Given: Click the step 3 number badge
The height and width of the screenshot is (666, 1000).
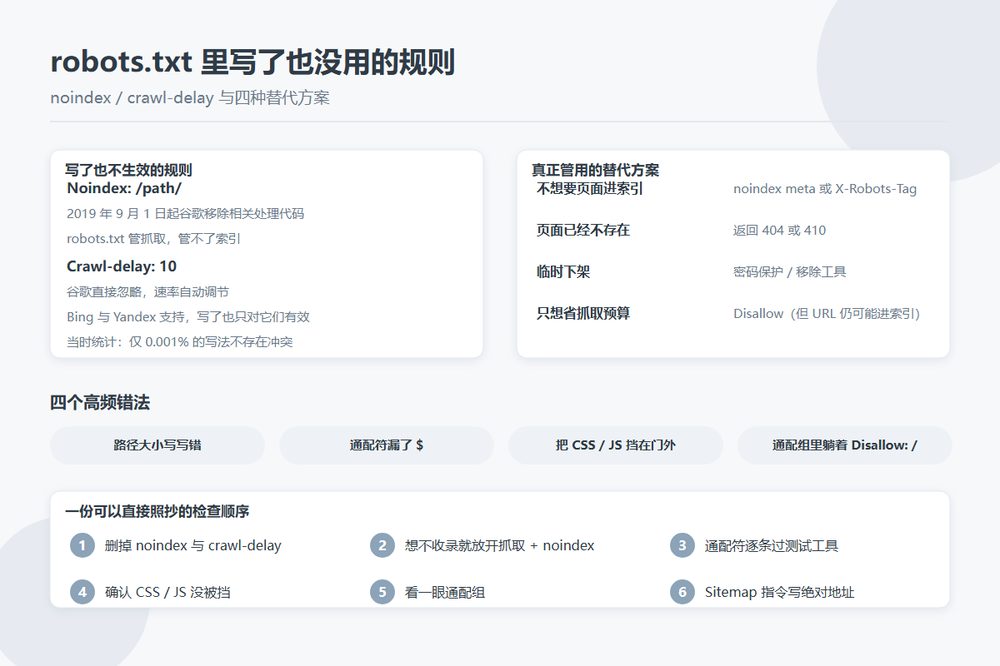Looking at the screenshot, I should click(682, 545).
